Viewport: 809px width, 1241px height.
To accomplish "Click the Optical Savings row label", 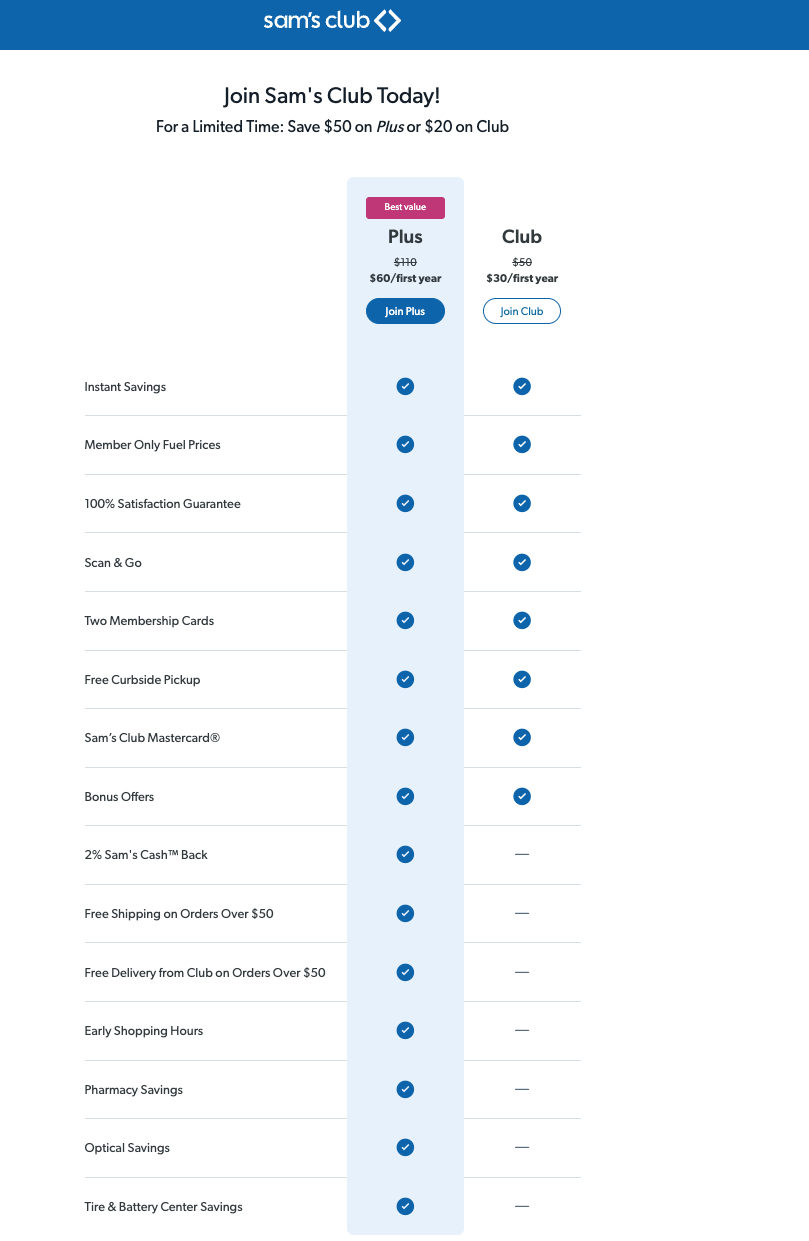I will pos(127,1148).
